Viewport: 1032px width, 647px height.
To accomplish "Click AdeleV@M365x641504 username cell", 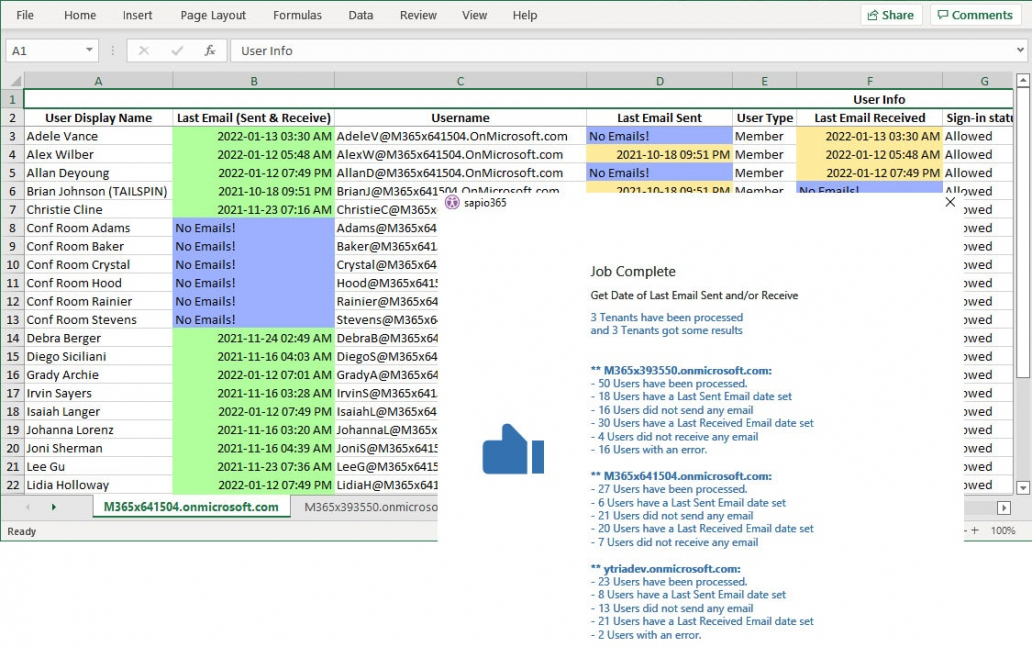I will pyautogui.click(x=460, y=136).
